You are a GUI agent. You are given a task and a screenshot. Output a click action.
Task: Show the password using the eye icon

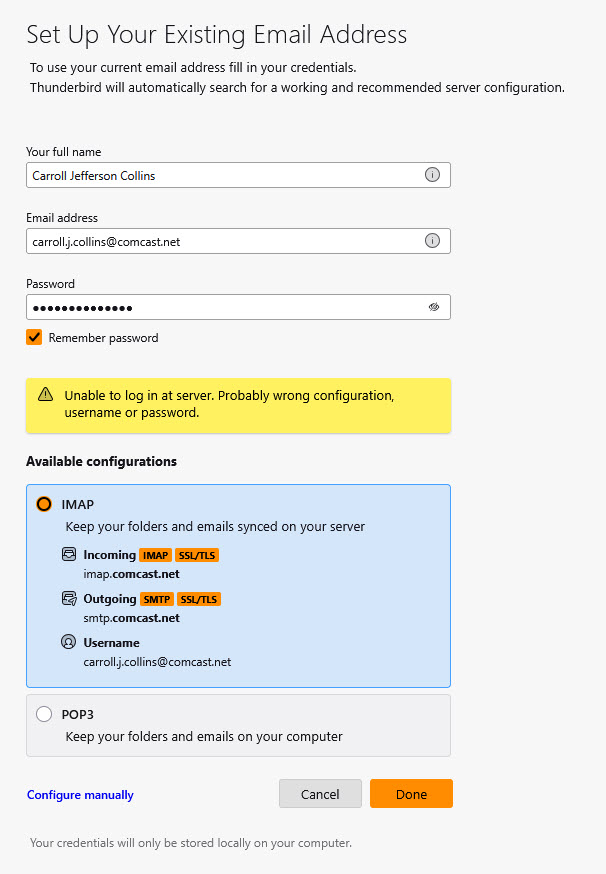pos(434,307)
